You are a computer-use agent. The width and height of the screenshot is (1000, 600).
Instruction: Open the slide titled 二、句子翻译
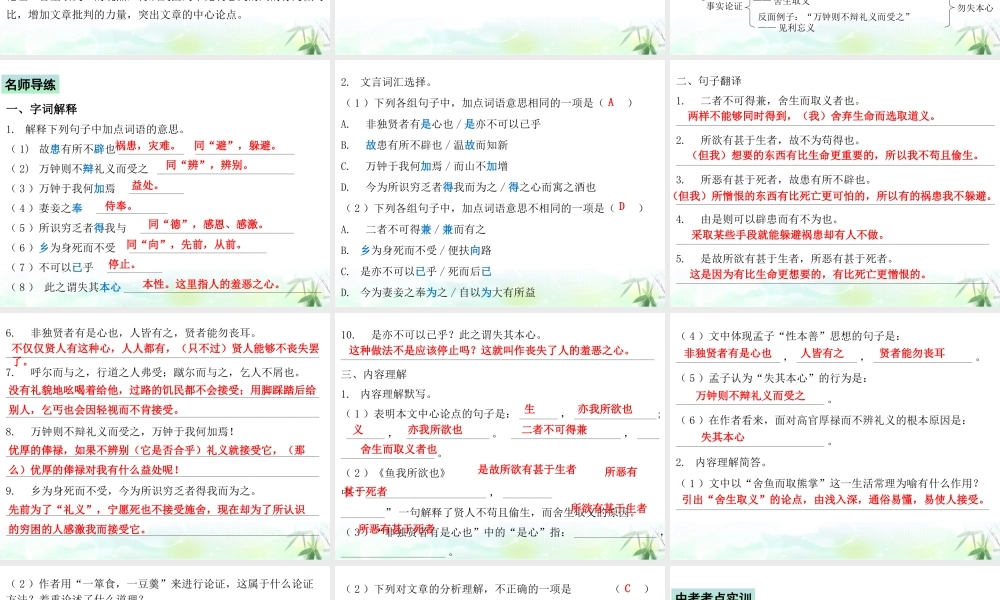pos(835,184)
